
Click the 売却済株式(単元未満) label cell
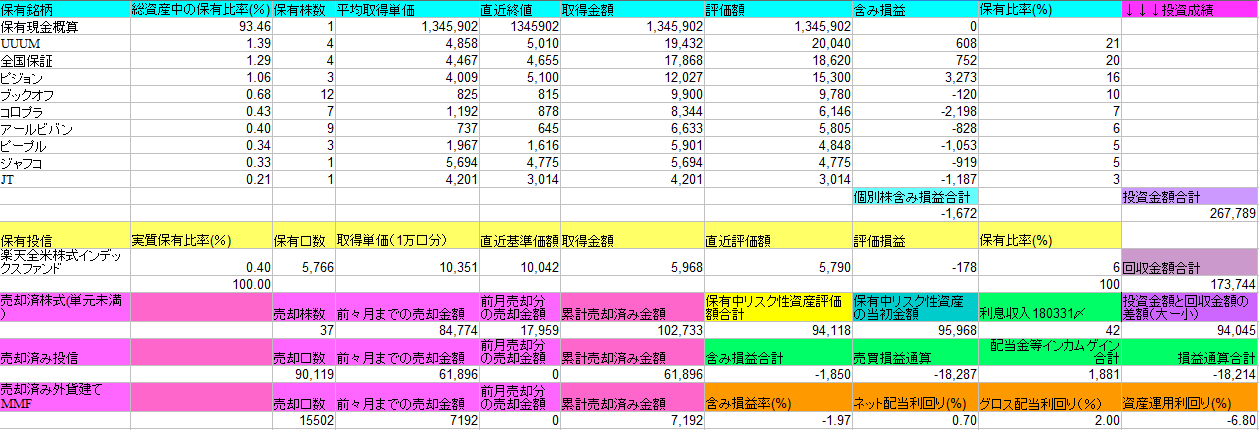coord(65,307)
